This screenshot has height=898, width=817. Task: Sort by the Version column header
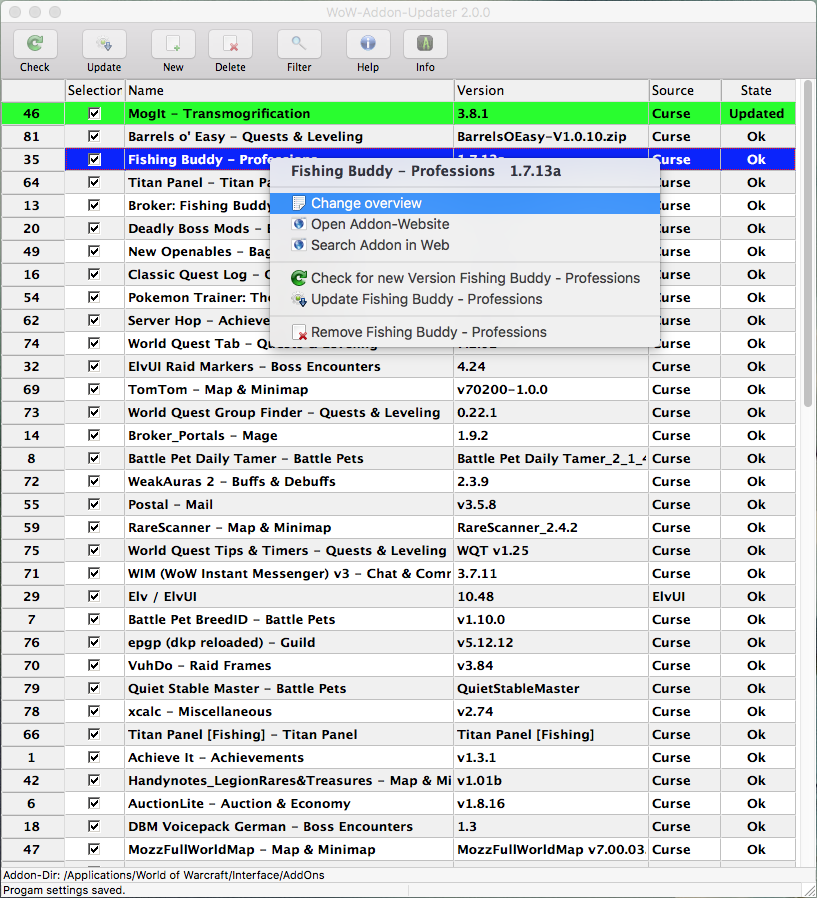551,90
